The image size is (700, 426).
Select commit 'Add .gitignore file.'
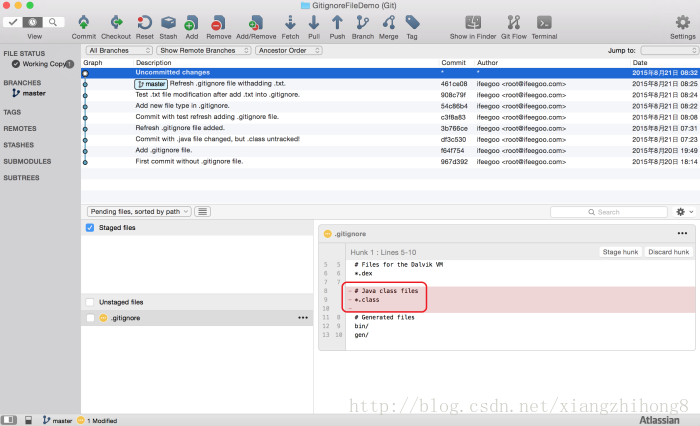[390, 151]
